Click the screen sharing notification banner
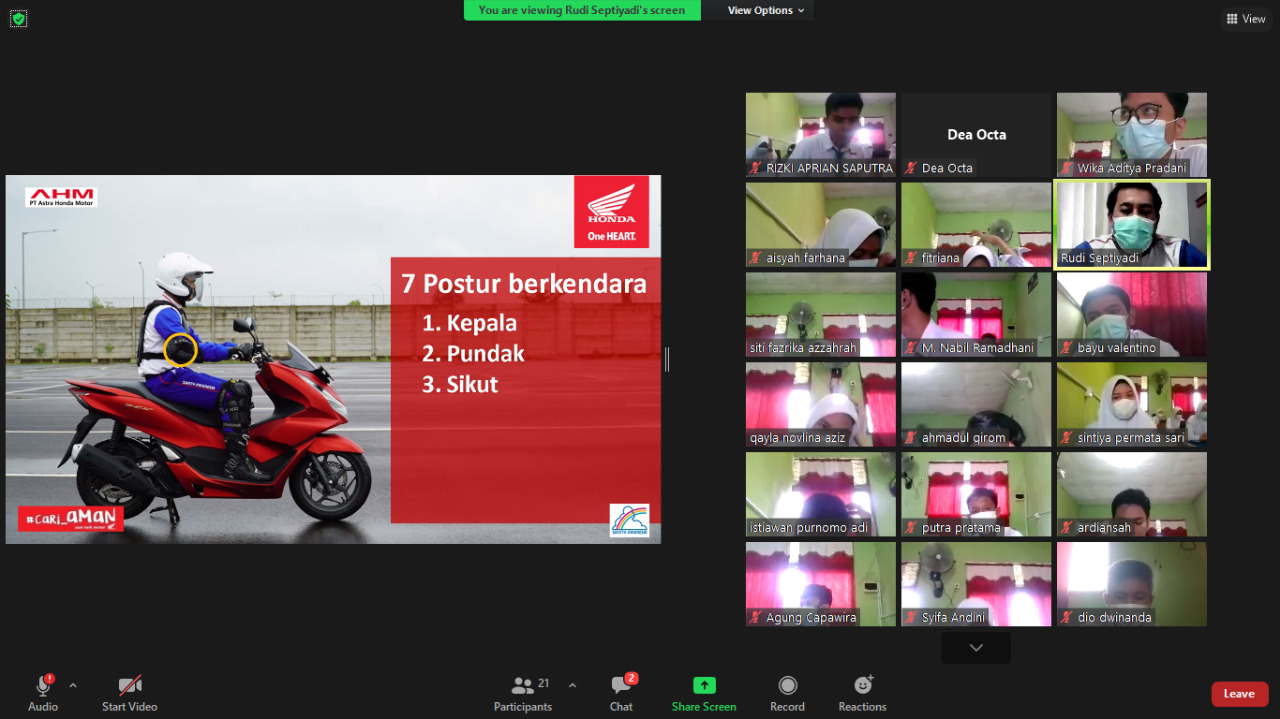 click(582, 10)
